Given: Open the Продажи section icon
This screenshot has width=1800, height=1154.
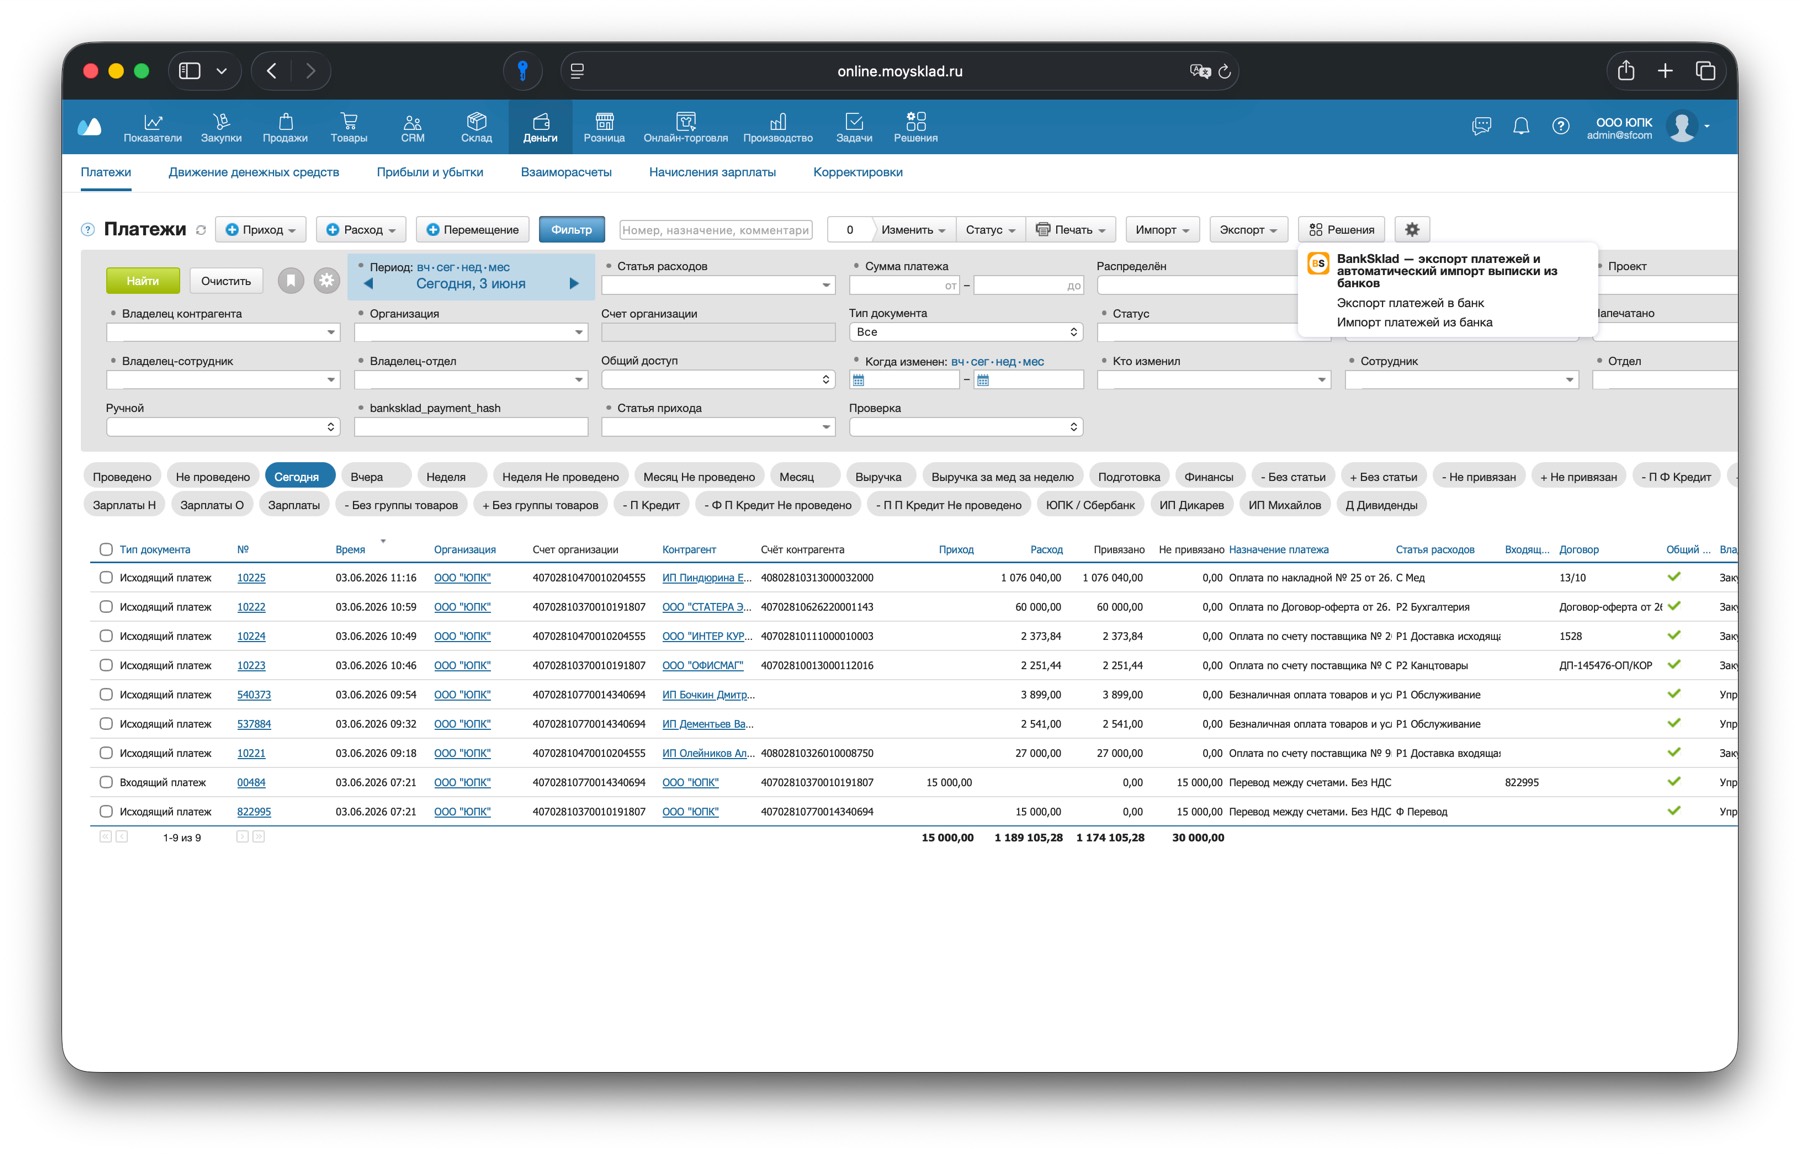Looking at the screenshot, I should tap(285, 127).
